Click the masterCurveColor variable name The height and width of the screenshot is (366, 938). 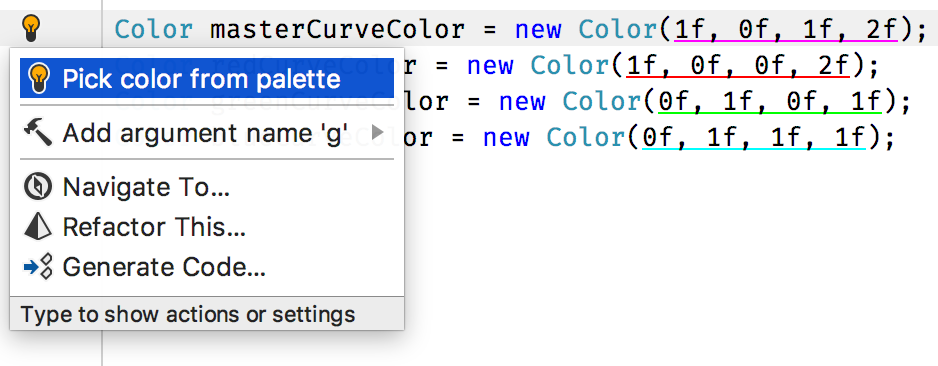pyautogui.click(x=337, y=29)
